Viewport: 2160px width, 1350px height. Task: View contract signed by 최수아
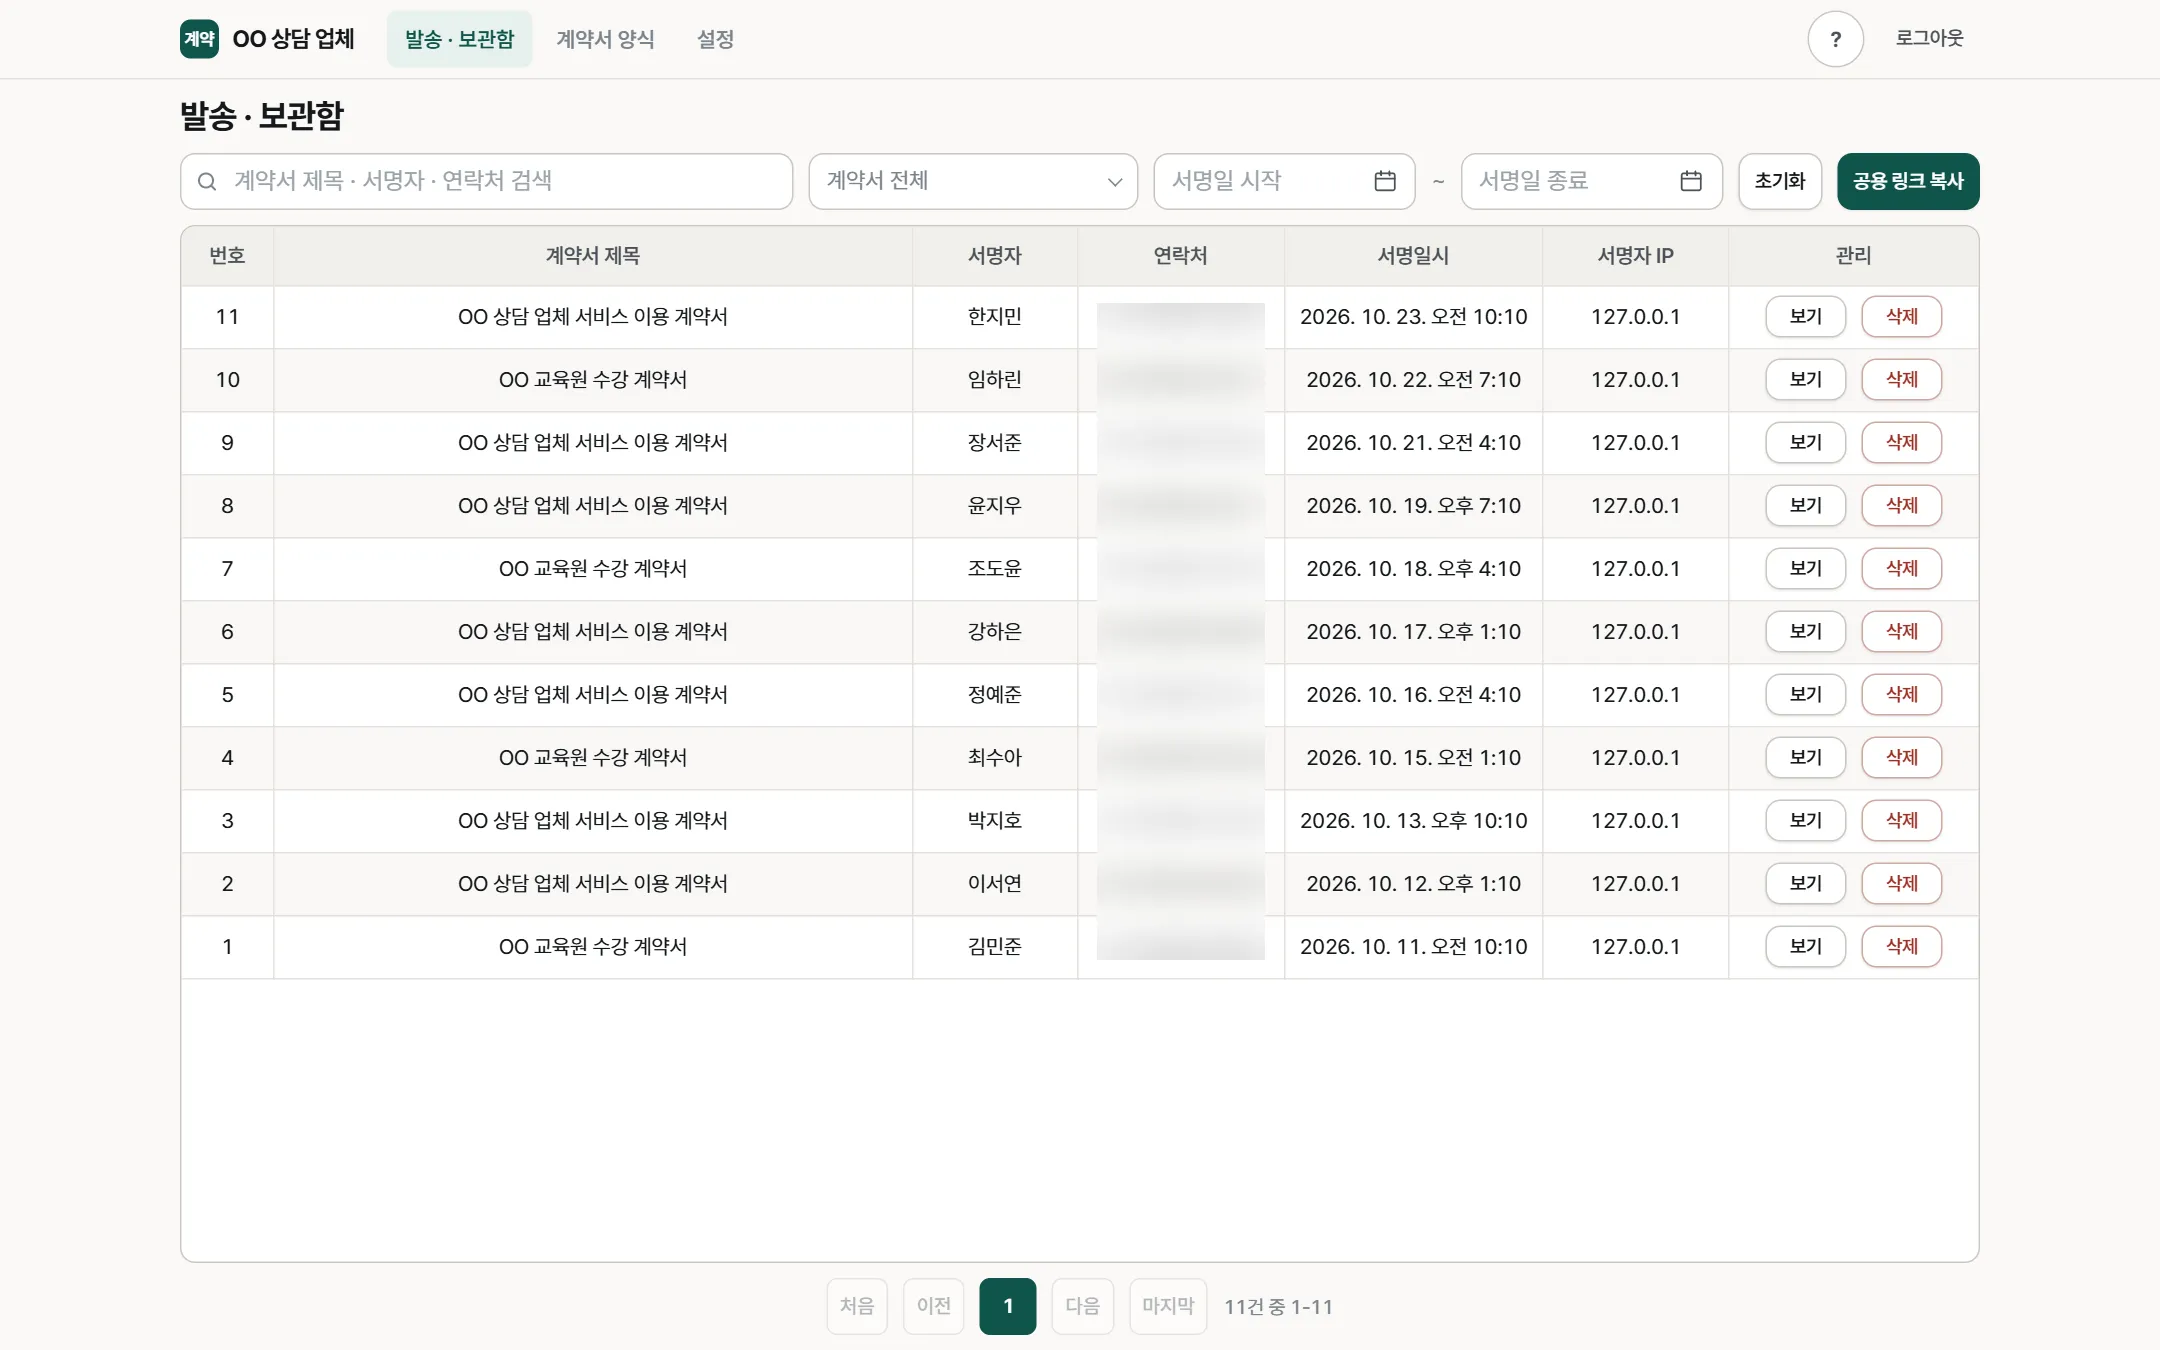1805,758
